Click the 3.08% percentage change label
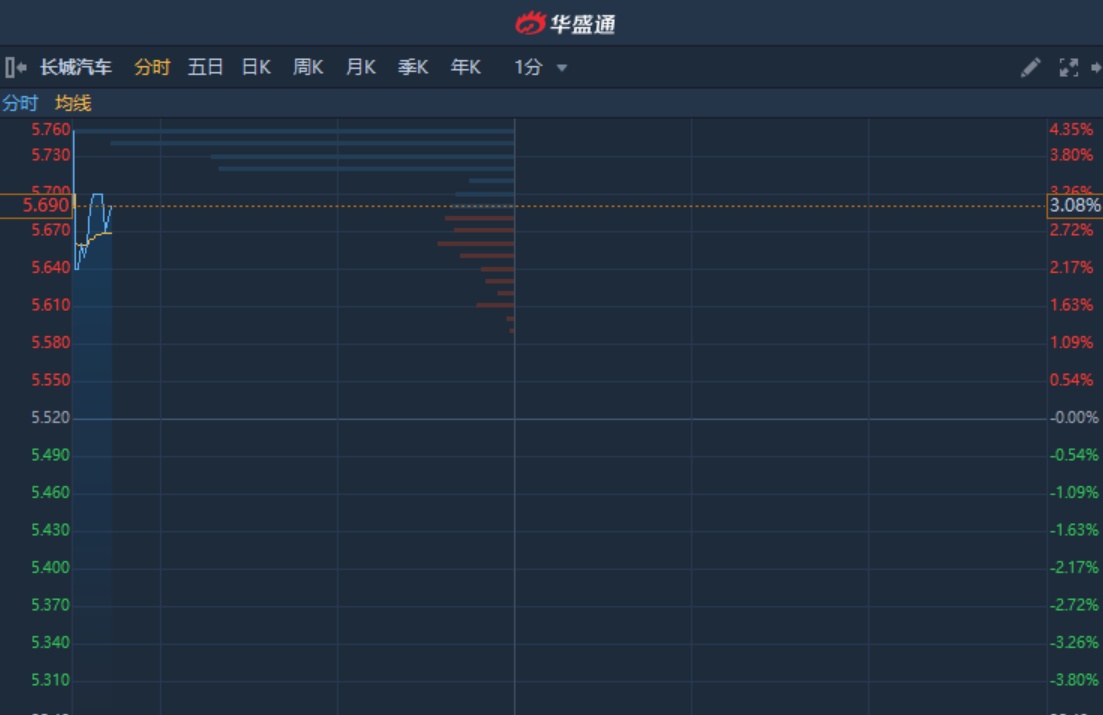The height and width of the screenshot is (715, 1103). click(1074, 206)
